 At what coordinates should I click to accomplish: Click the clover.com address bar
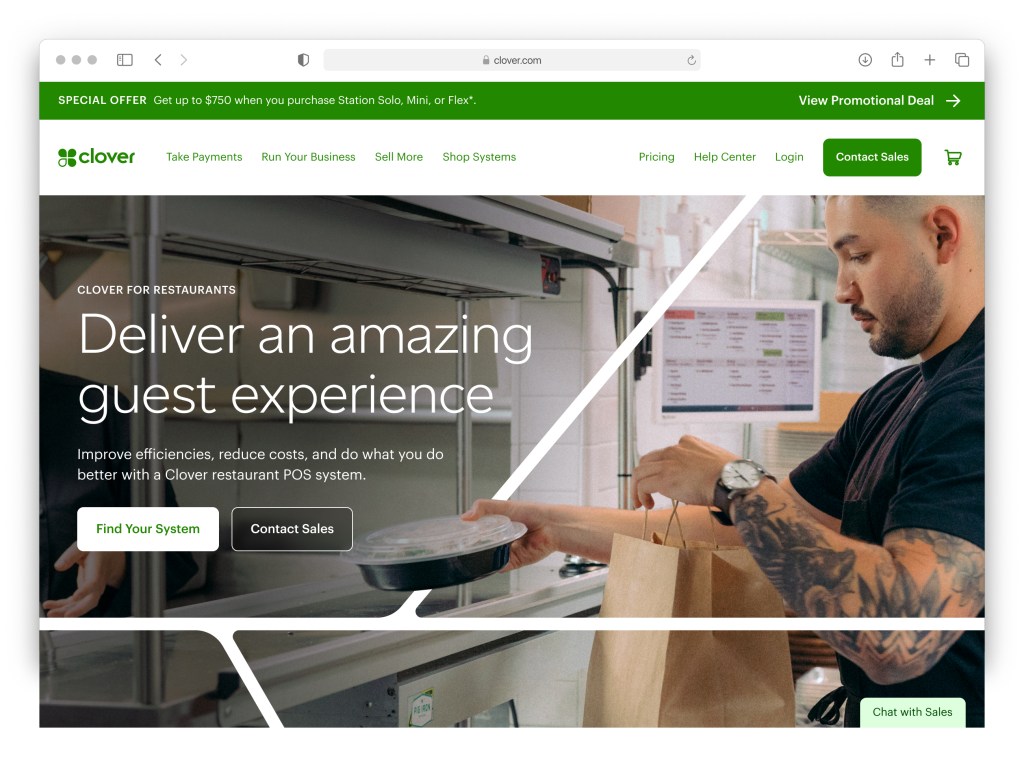[x=512, y=60]
